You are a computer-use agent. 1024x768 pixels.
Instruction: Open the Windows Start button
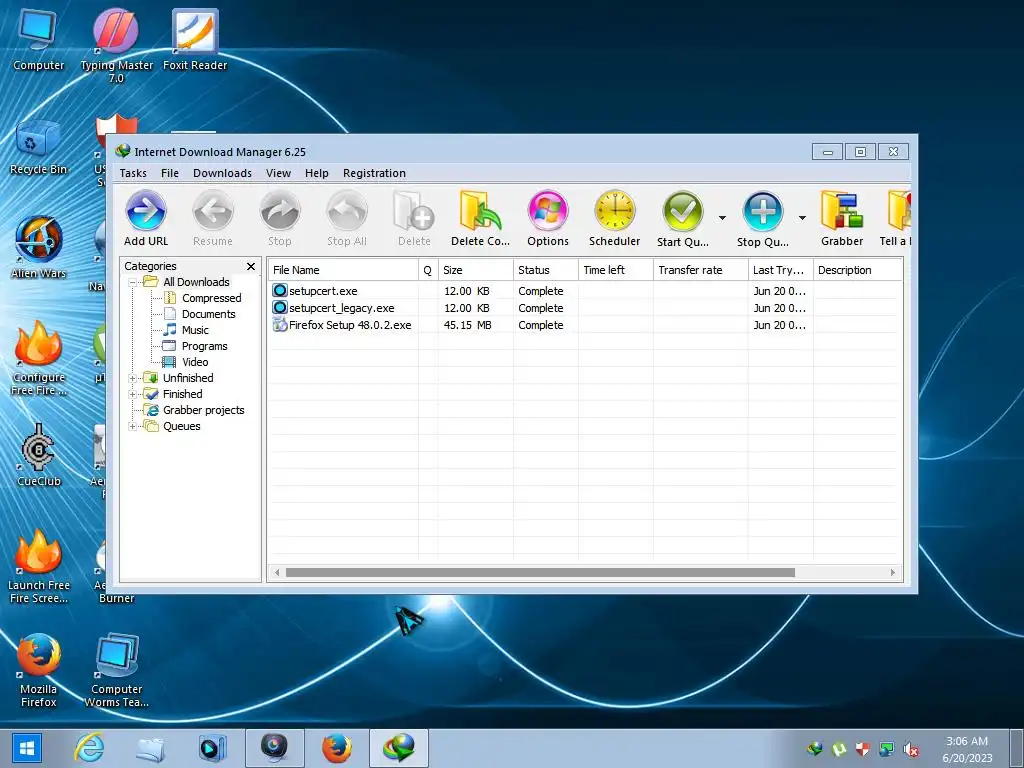tap(27, 748)
